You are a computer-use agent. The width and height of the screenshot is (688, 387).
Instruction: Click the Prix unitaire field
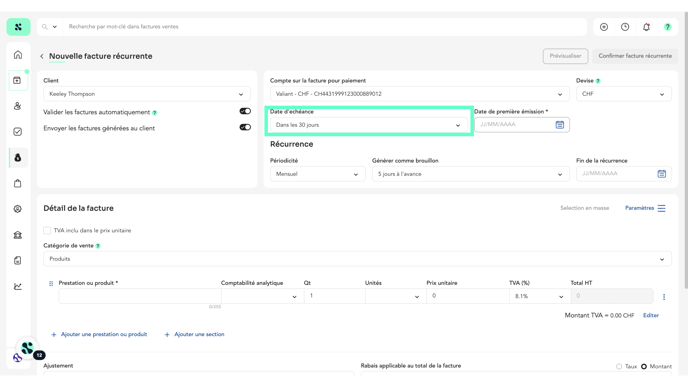point(468,296)
